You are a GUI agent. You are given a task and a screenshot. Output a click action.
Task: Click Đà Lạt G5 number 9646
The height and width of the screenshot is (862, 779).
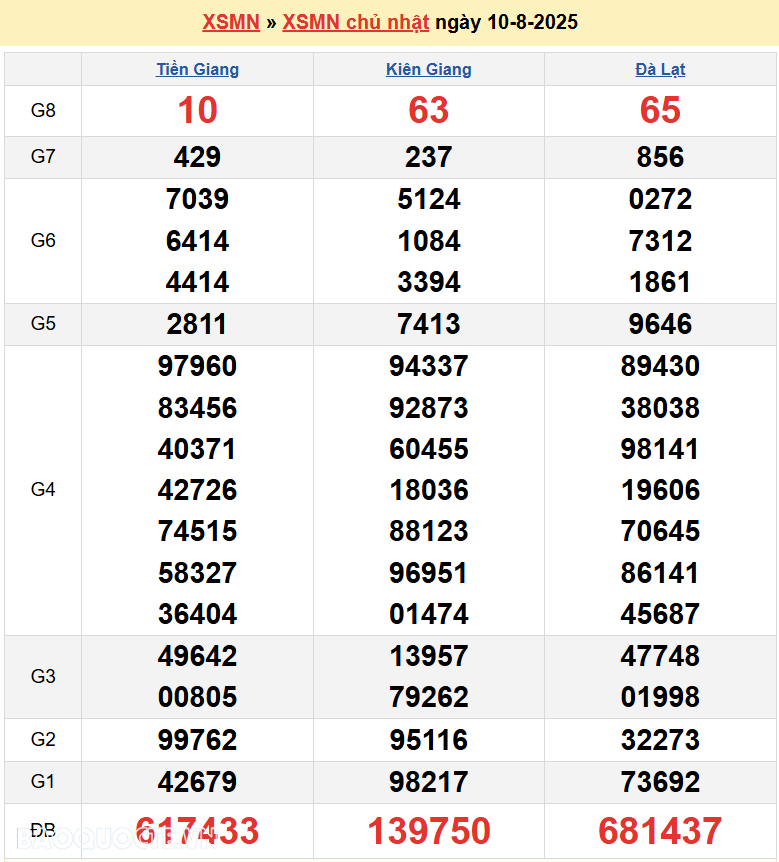[660, 324]
